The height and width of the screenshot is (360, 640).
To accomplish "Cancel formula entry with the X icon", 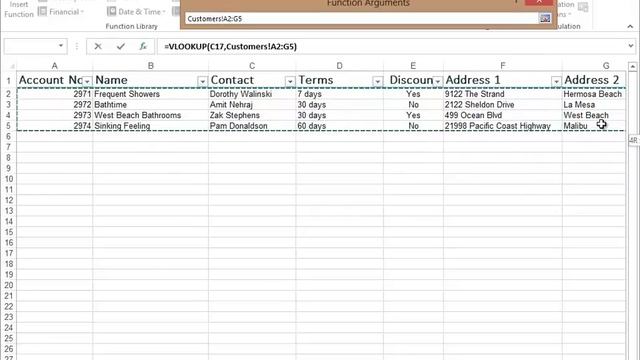I will (98, 47).
